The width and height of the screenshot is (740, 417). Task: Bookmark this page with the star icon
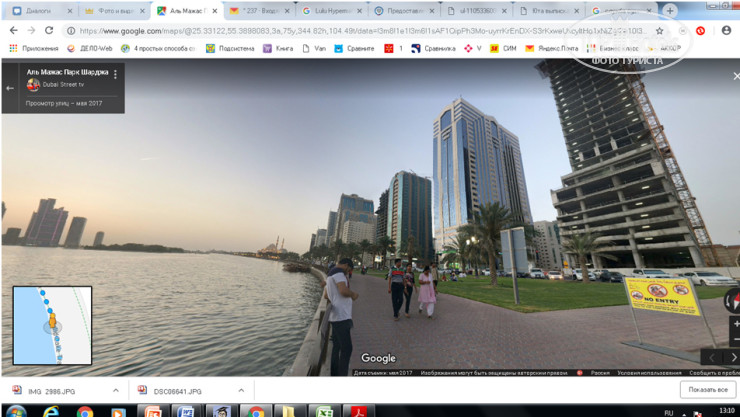tap(659, 31)
